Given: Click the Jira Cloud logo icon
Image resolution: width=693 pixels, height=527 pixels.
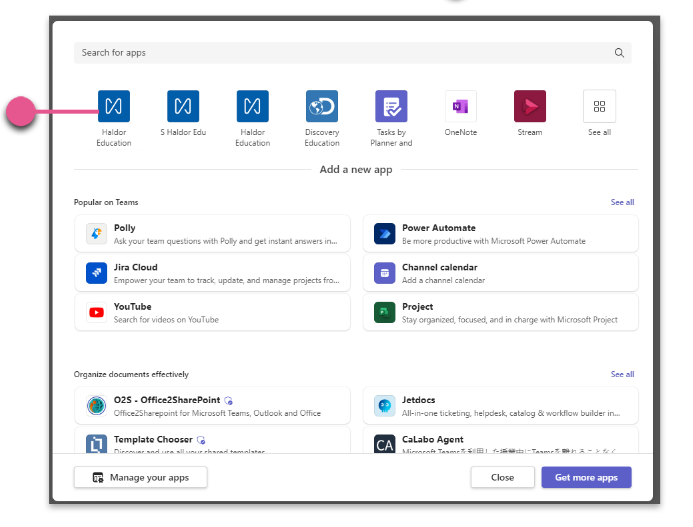Looking at the screenshot, I should pos(96,273).
